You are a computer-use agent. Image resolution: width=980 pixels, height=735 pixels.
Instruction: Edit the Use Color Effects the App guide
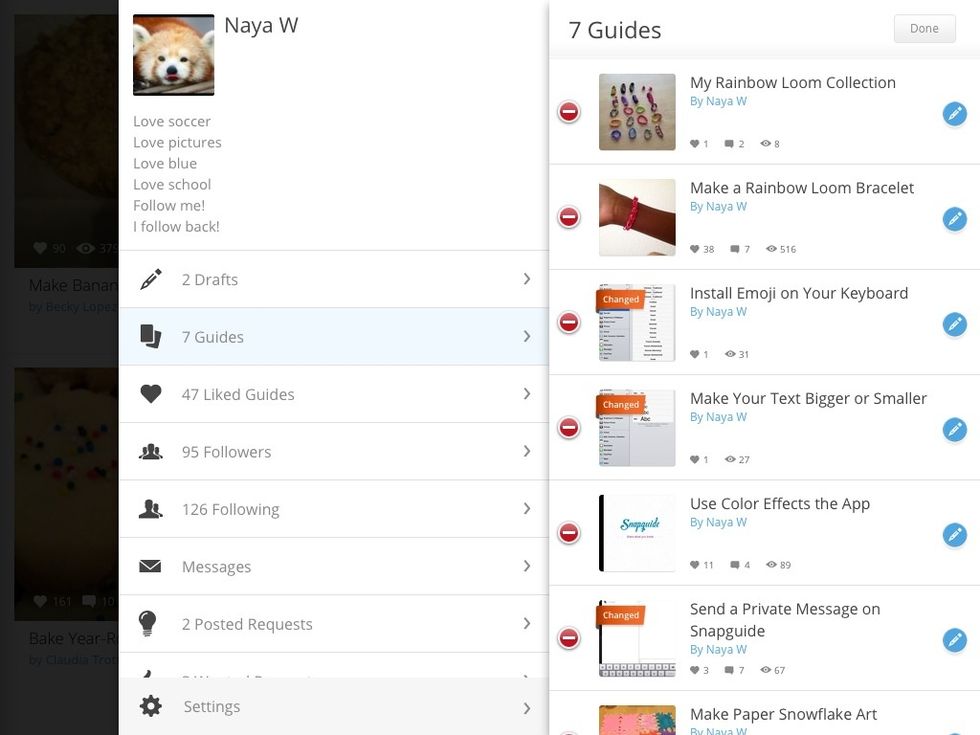tap(954, 535)
